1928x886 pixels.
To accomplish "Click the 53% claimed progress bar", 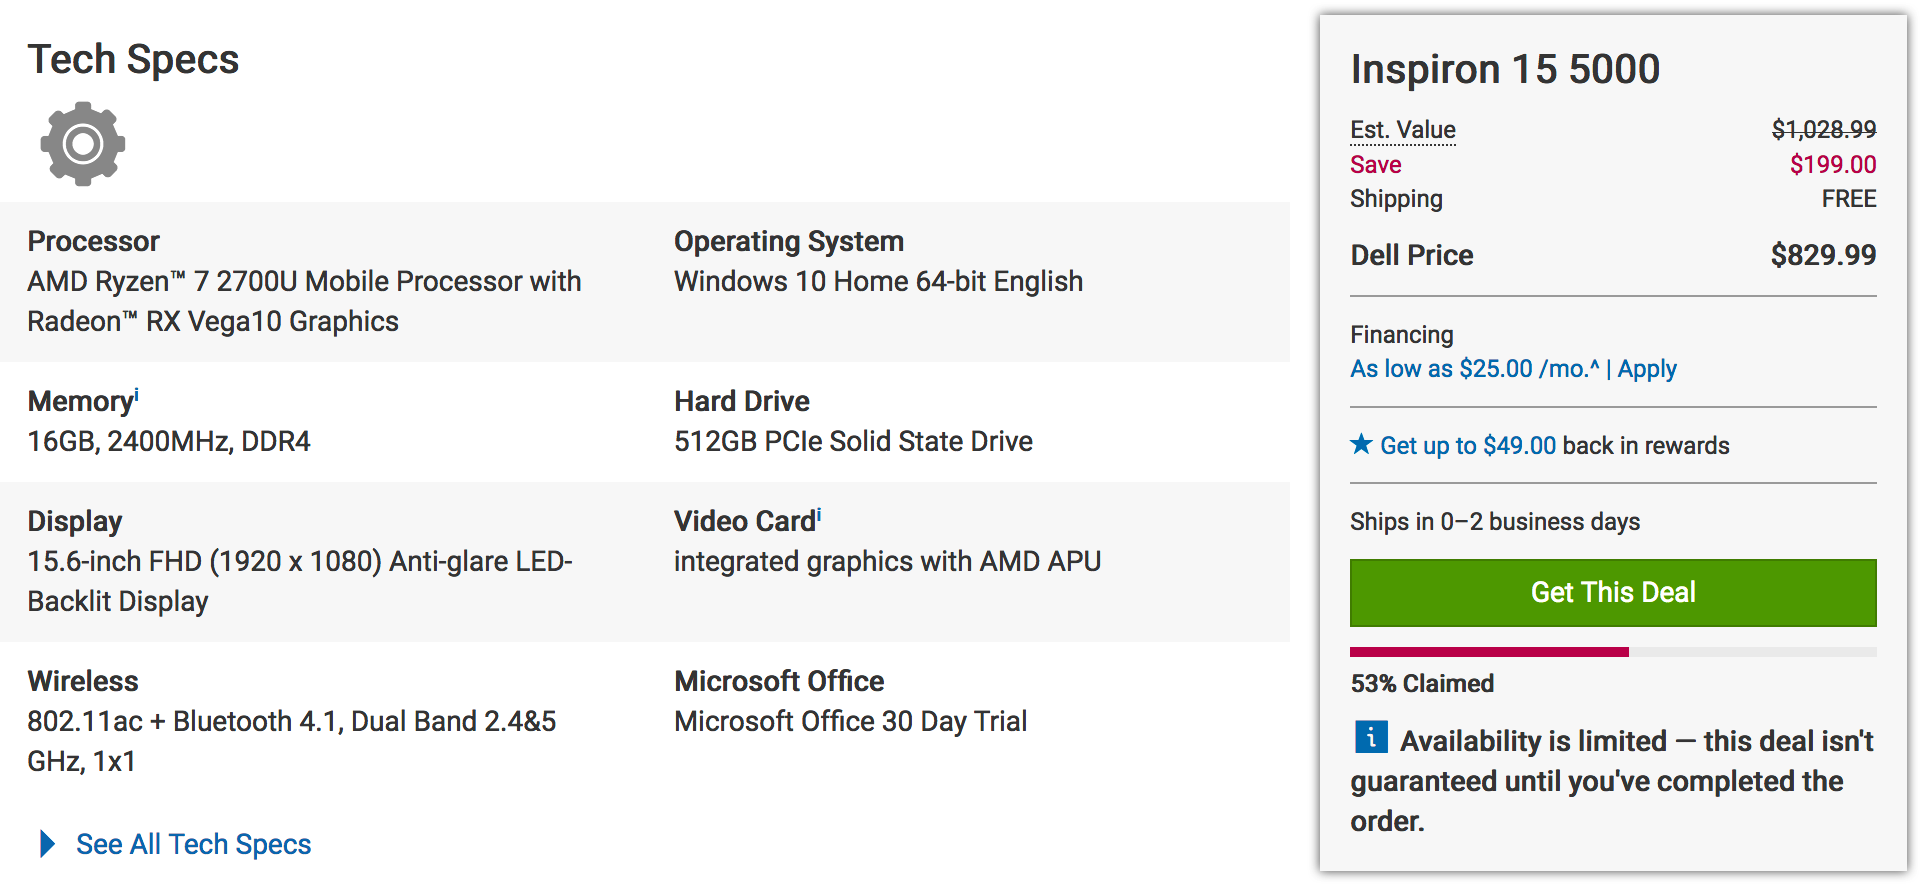I will (x=1613, y=652).
